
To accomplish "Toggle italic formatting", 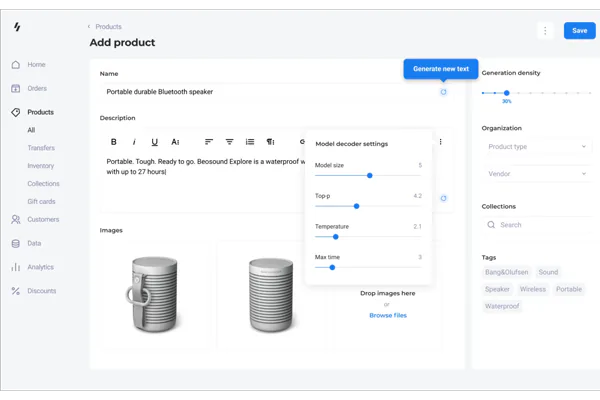I will [x=134, y=142].
